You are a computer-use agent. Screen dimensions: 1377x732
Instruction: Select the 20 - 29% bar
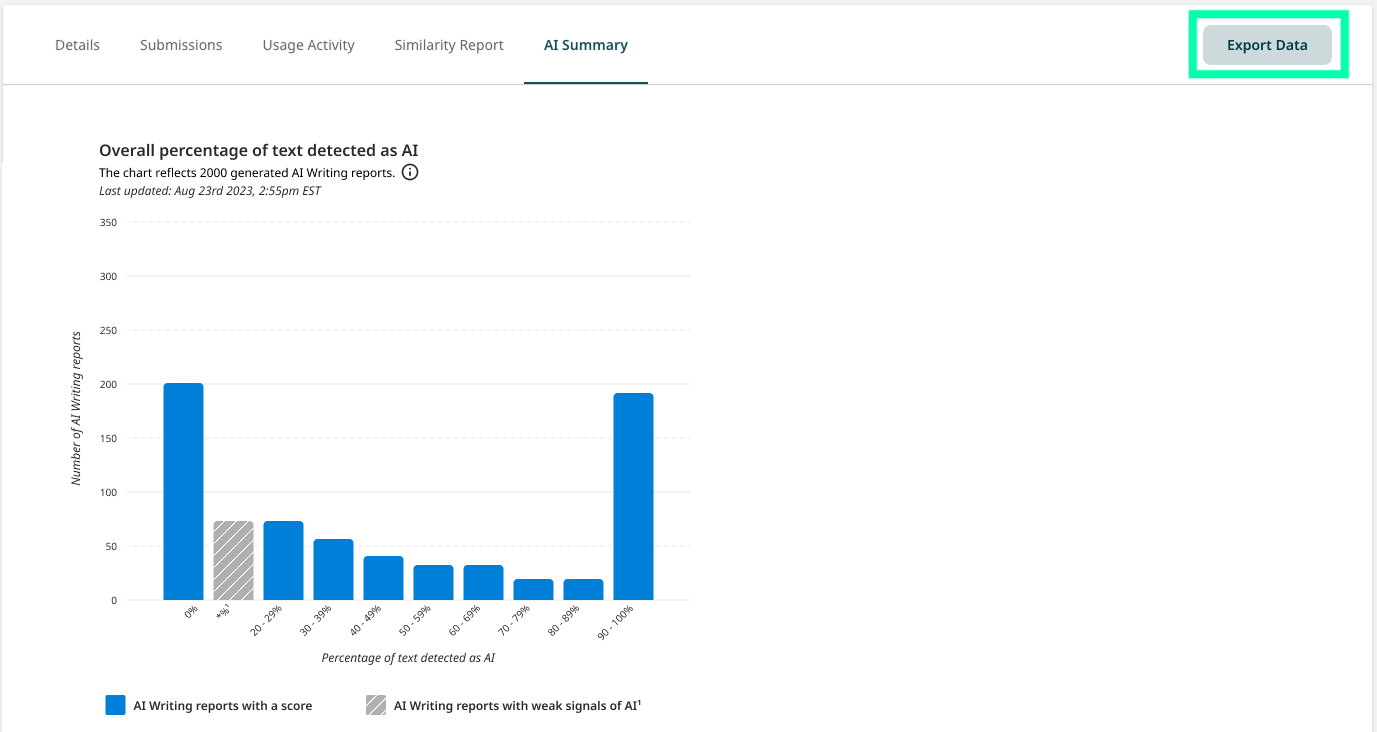[284, 560]
